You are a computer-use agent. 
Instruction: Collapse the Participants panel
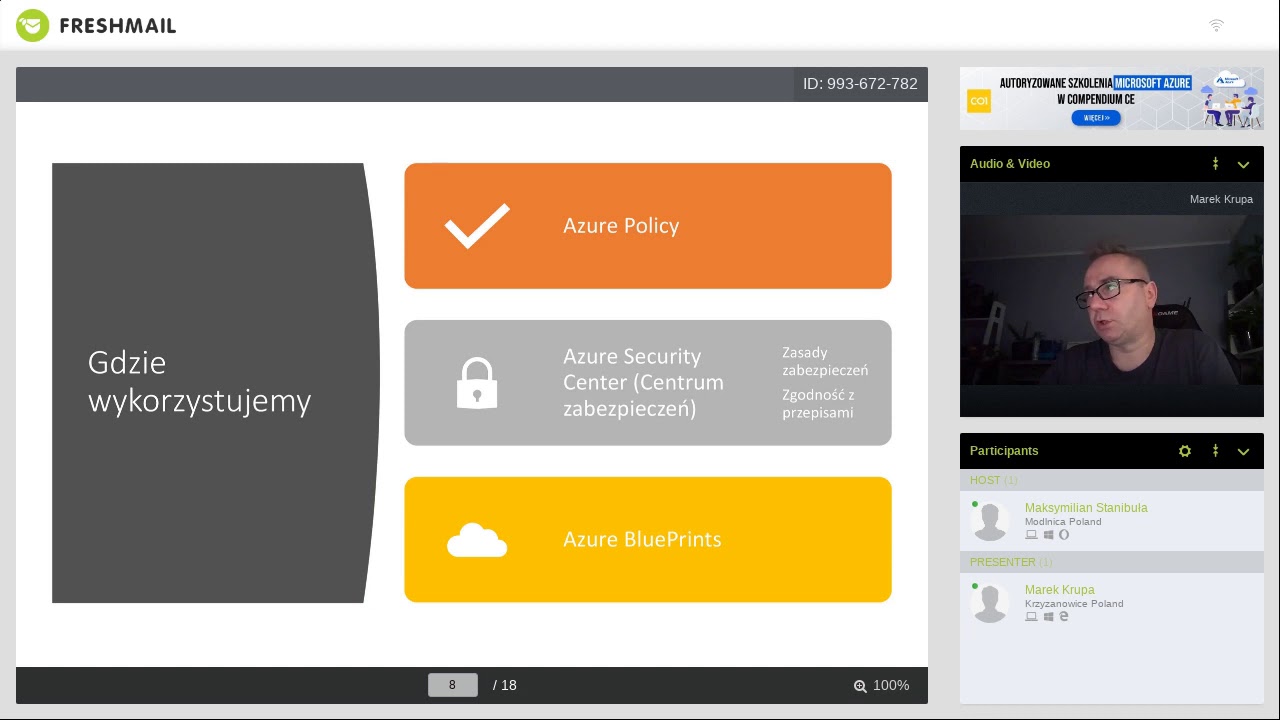[x=1243, y=451]
